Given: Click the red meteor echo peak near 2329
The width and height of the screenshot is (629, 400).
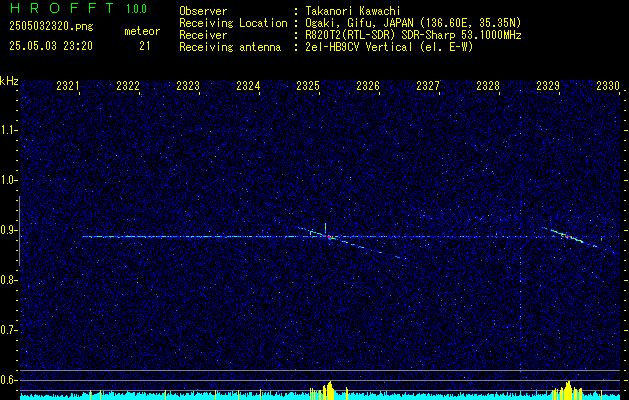Looking at the screenshot, I should point(567,236).
